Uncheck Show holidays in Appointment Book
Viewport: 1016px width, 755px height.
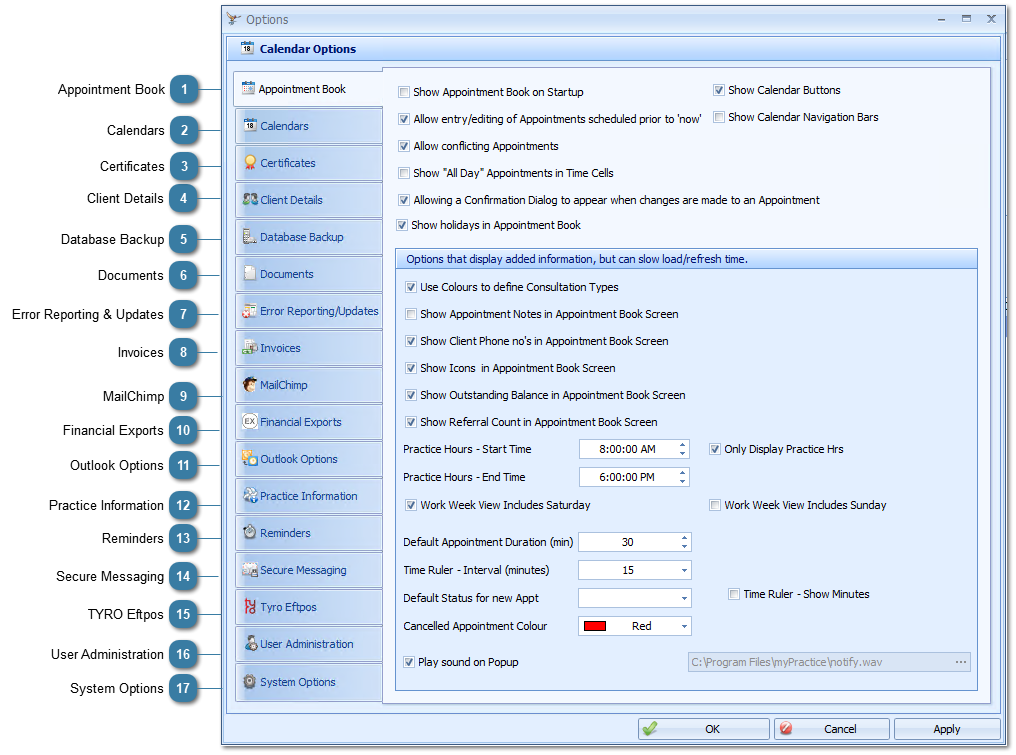[x=402, y=226]
